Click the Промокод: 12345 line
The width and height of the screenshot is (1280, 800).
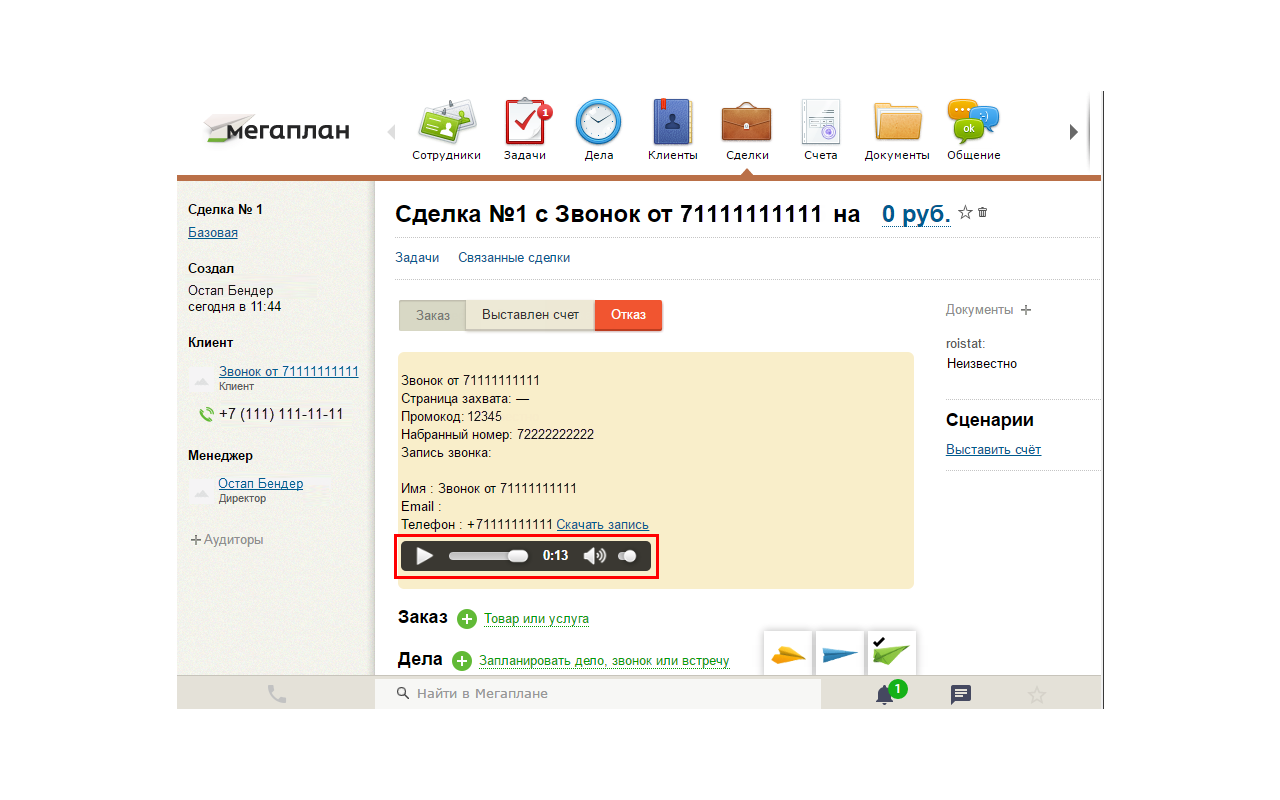click(451, 416)
